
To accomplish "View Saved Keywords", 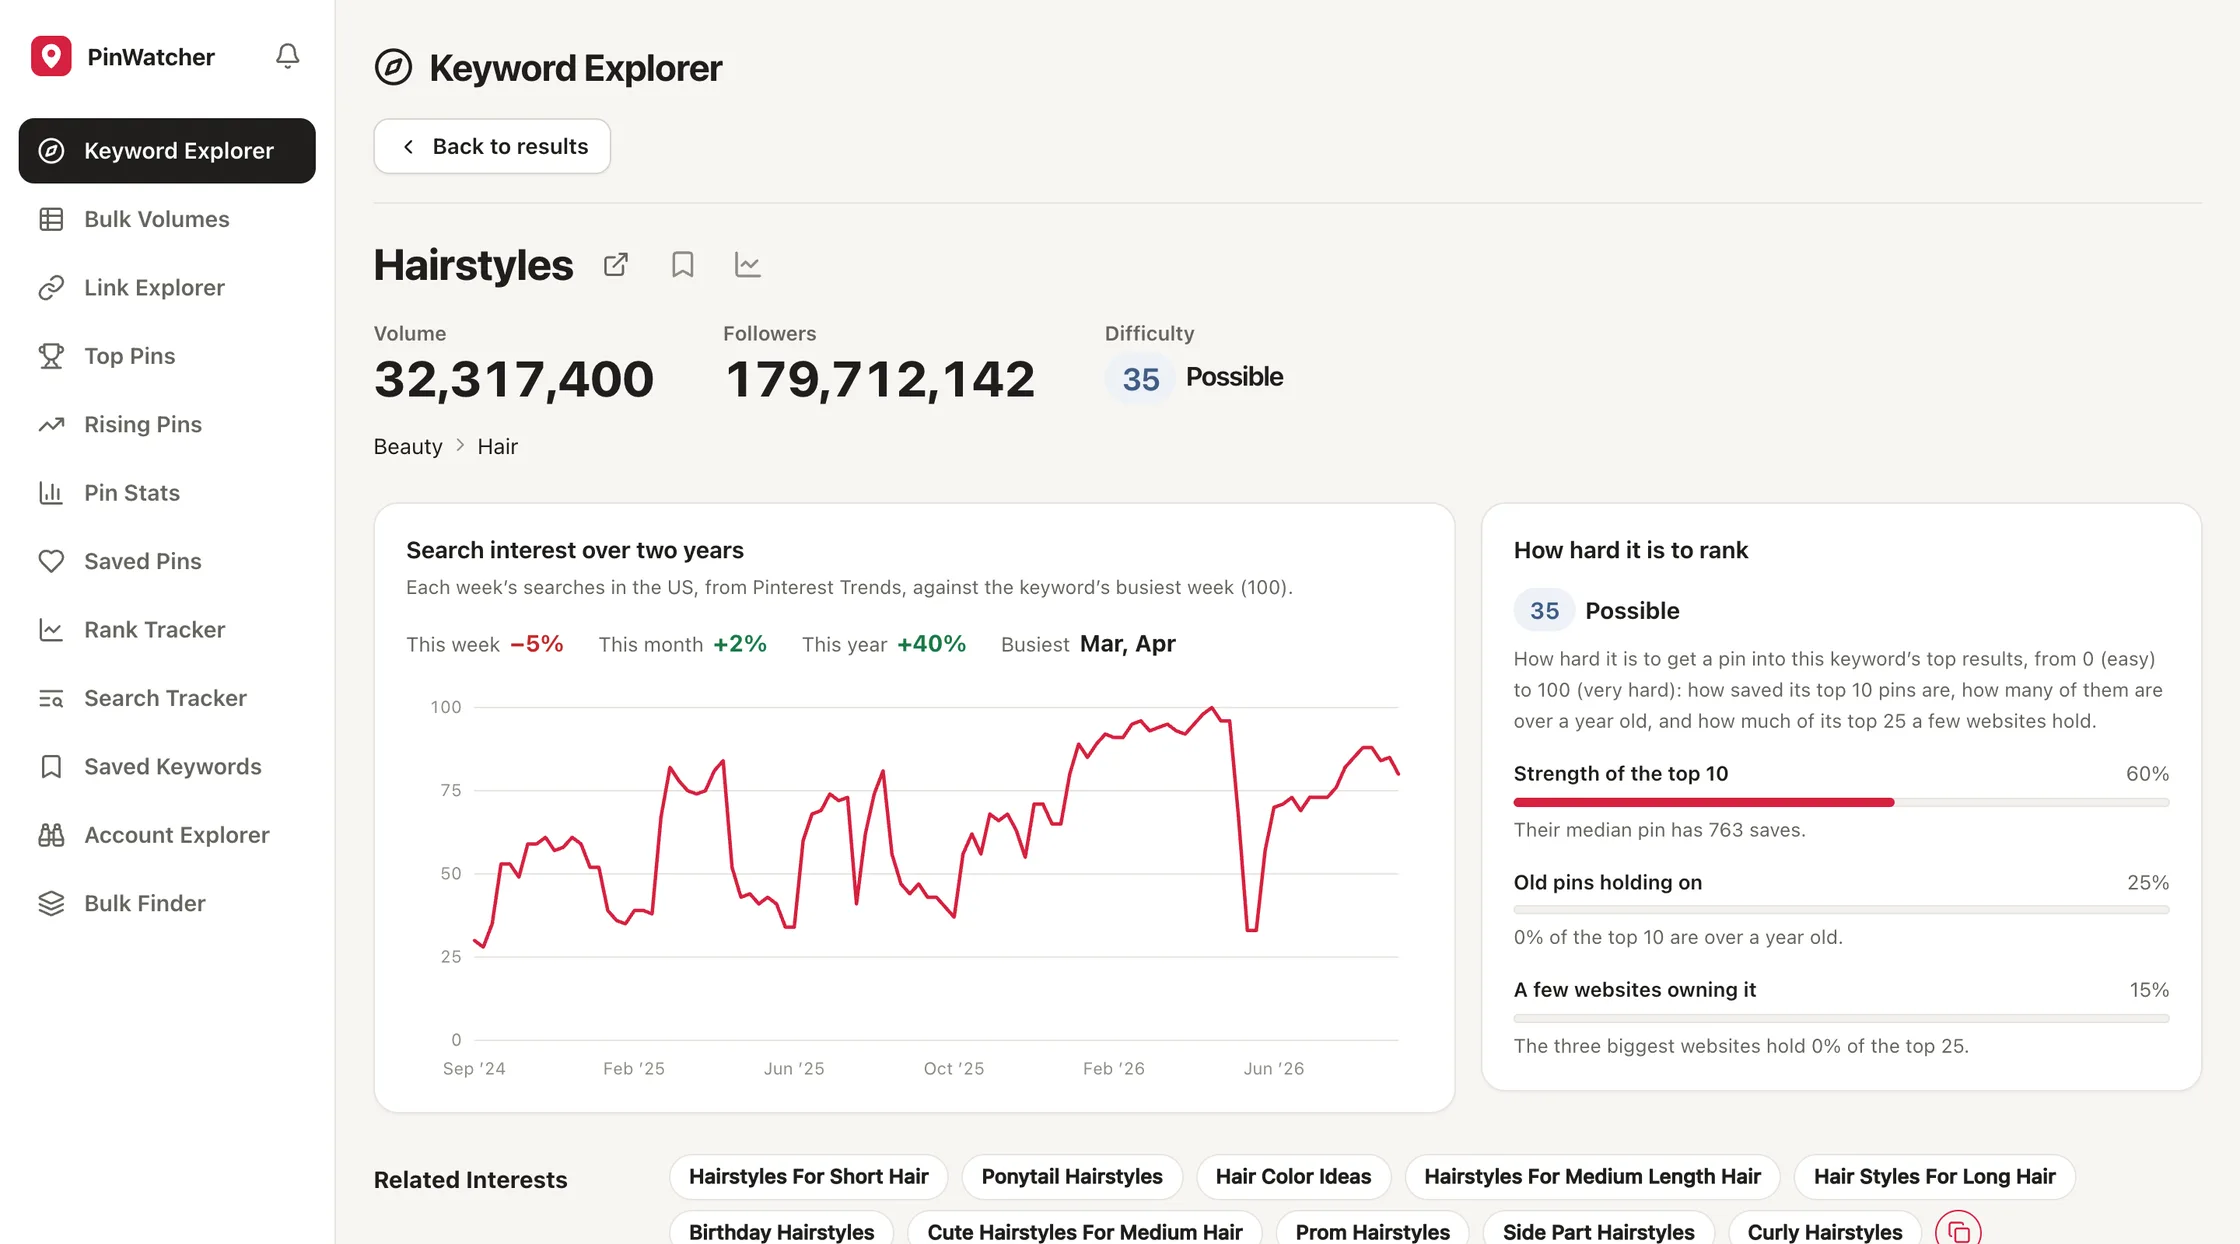I will click(167, 767).
